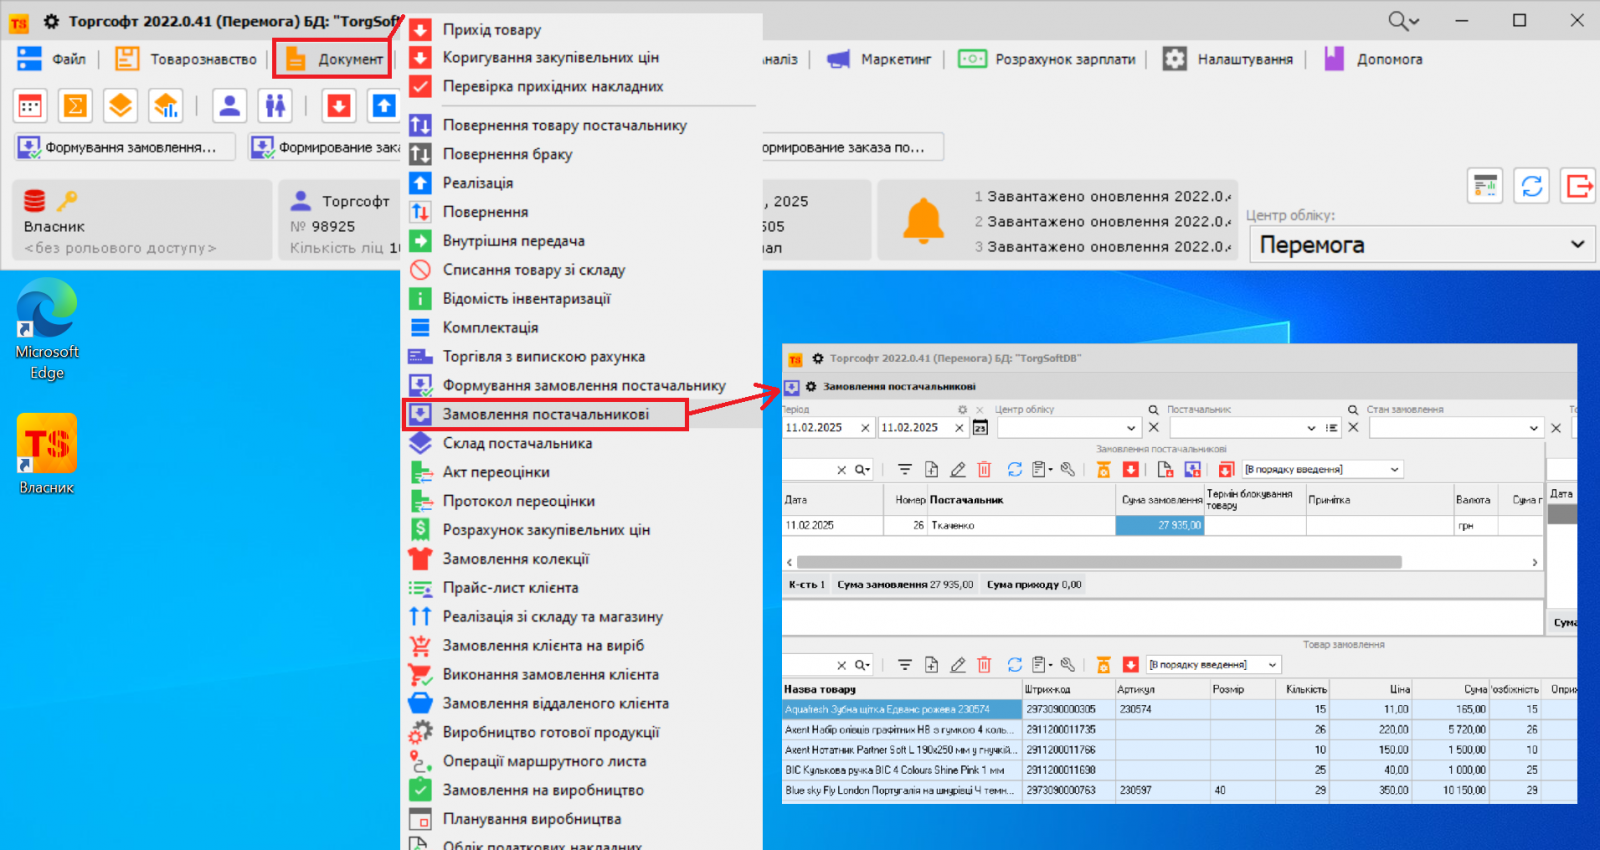Select Списання товару зі складу entry
The height and width of the screenshot is (850, 1600).
click(533, 270)
